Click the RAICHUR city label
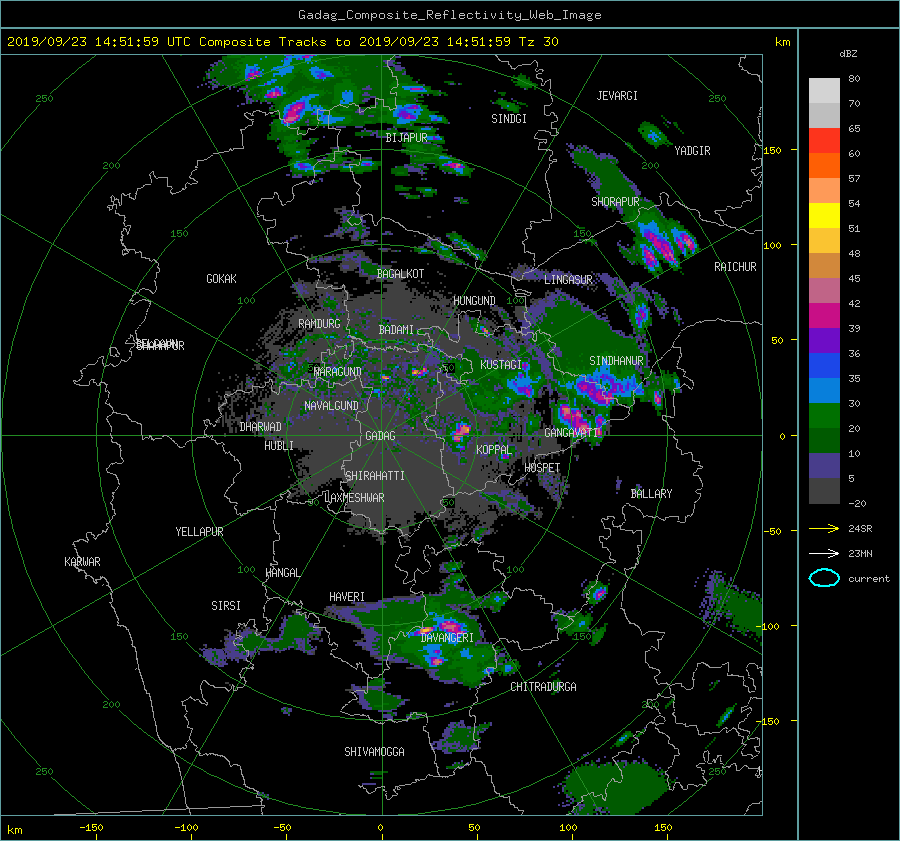This screenshot has width=900, height=841. (735, 267)
